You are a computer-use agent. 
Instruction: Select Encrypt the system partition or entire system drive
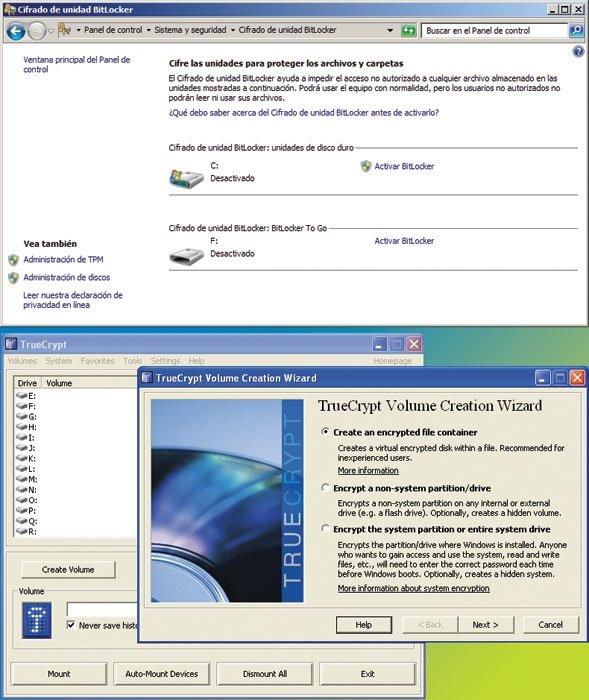click(326, 529)
